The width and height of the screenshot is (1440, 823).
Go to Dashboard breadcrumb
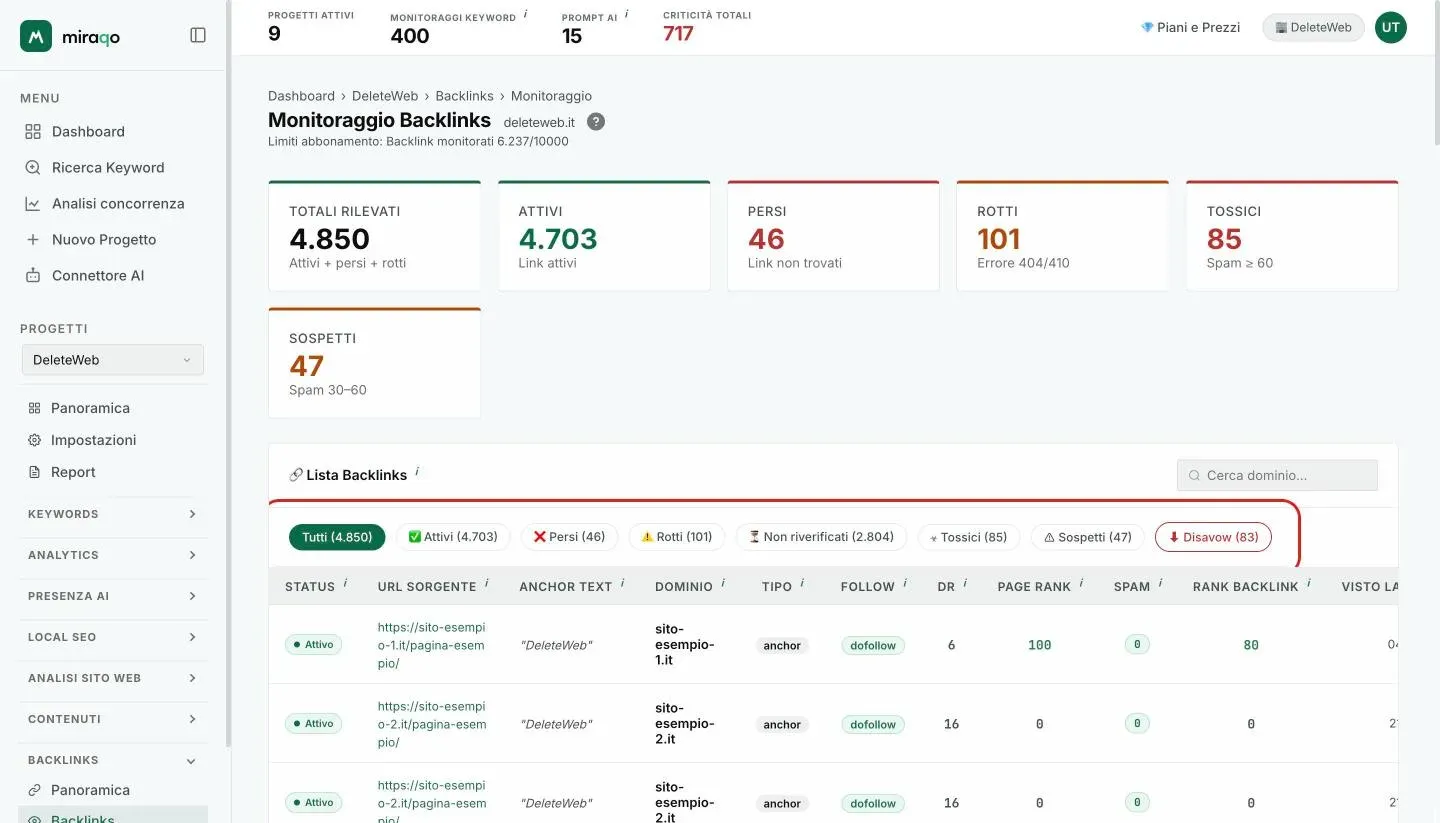(x=301, y=96)
